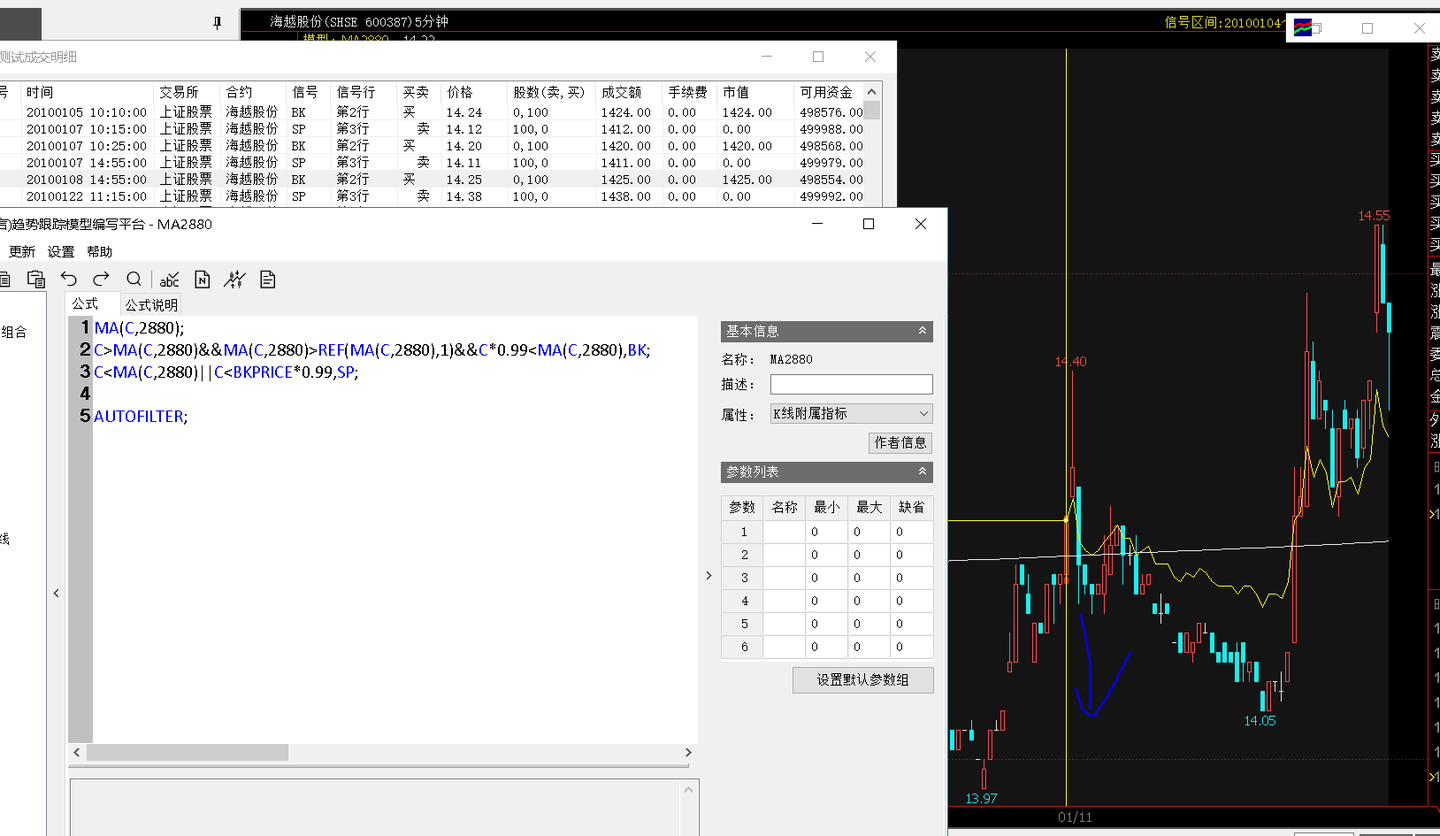Screen dimensions: 1440x836
Task: Click formula line 1 MA(C,2880);
Action: point(140,327)
